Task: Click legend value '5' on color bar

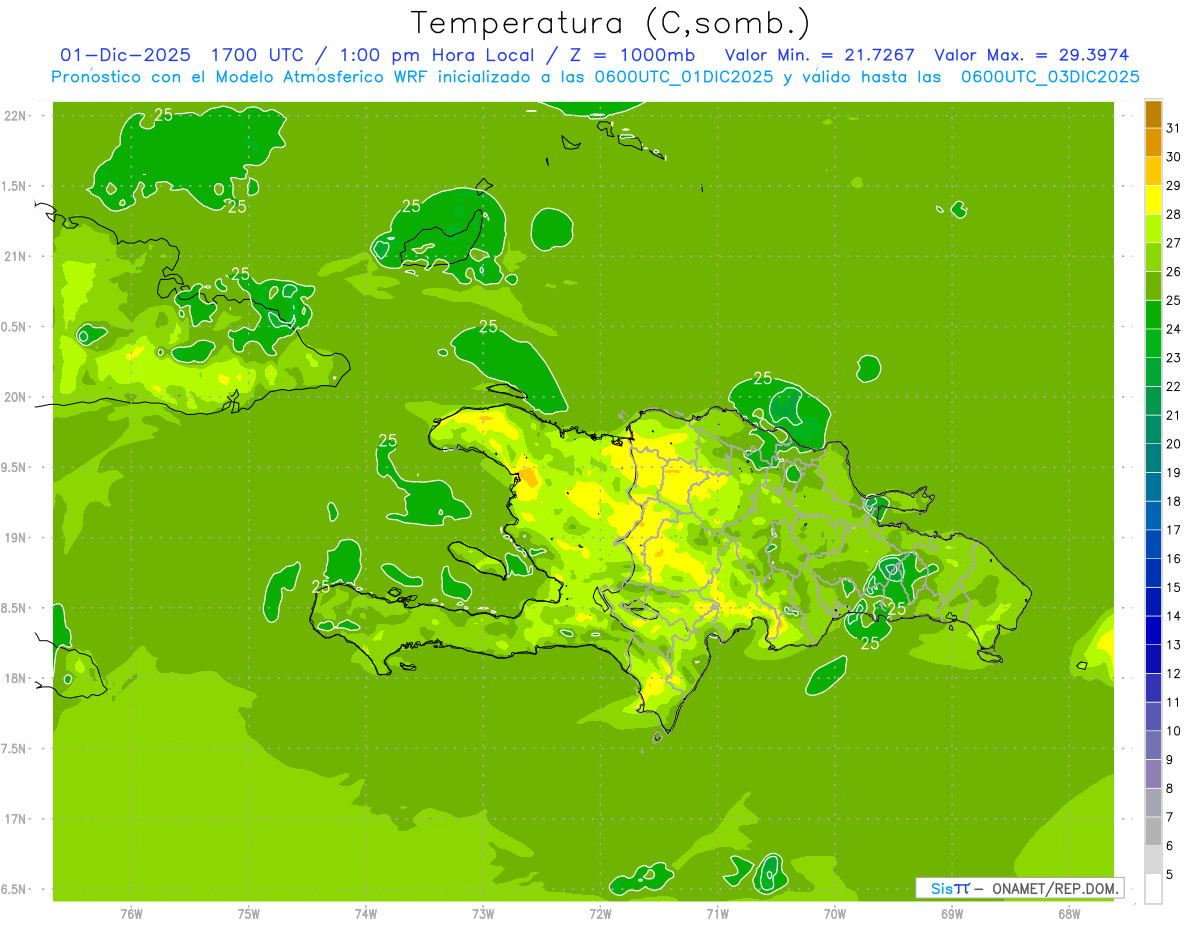Action: [x=1170, y=875]
